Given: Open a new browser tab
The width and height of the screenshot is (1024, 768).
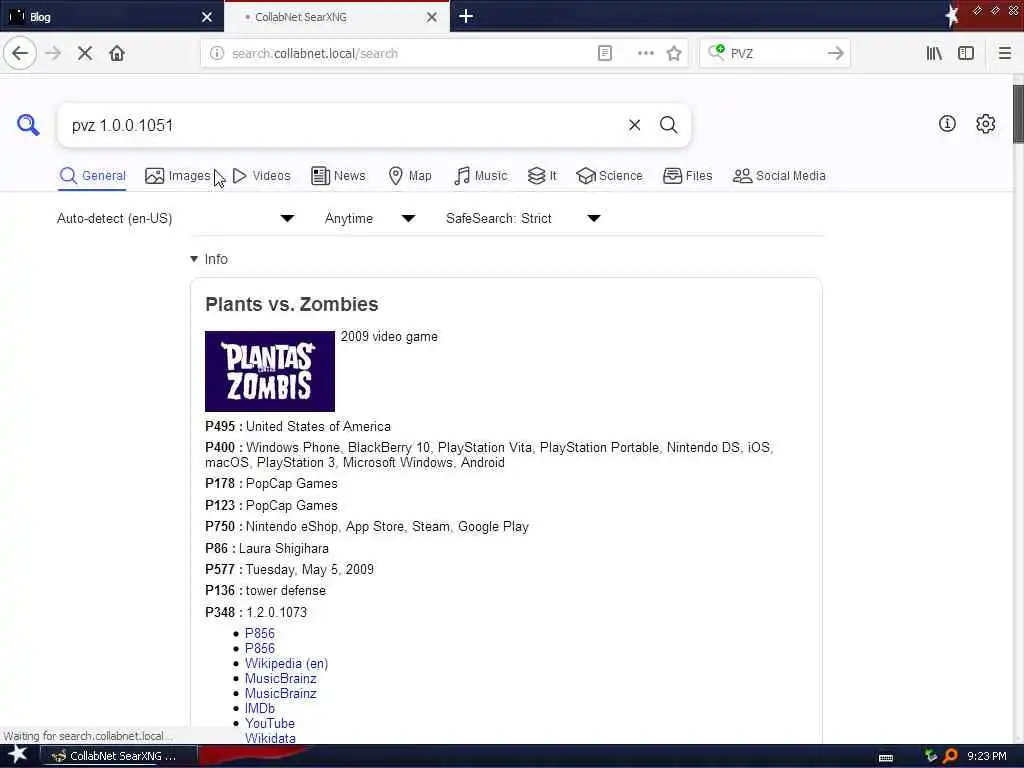Looking at the screenshot, I should point(466,16).
